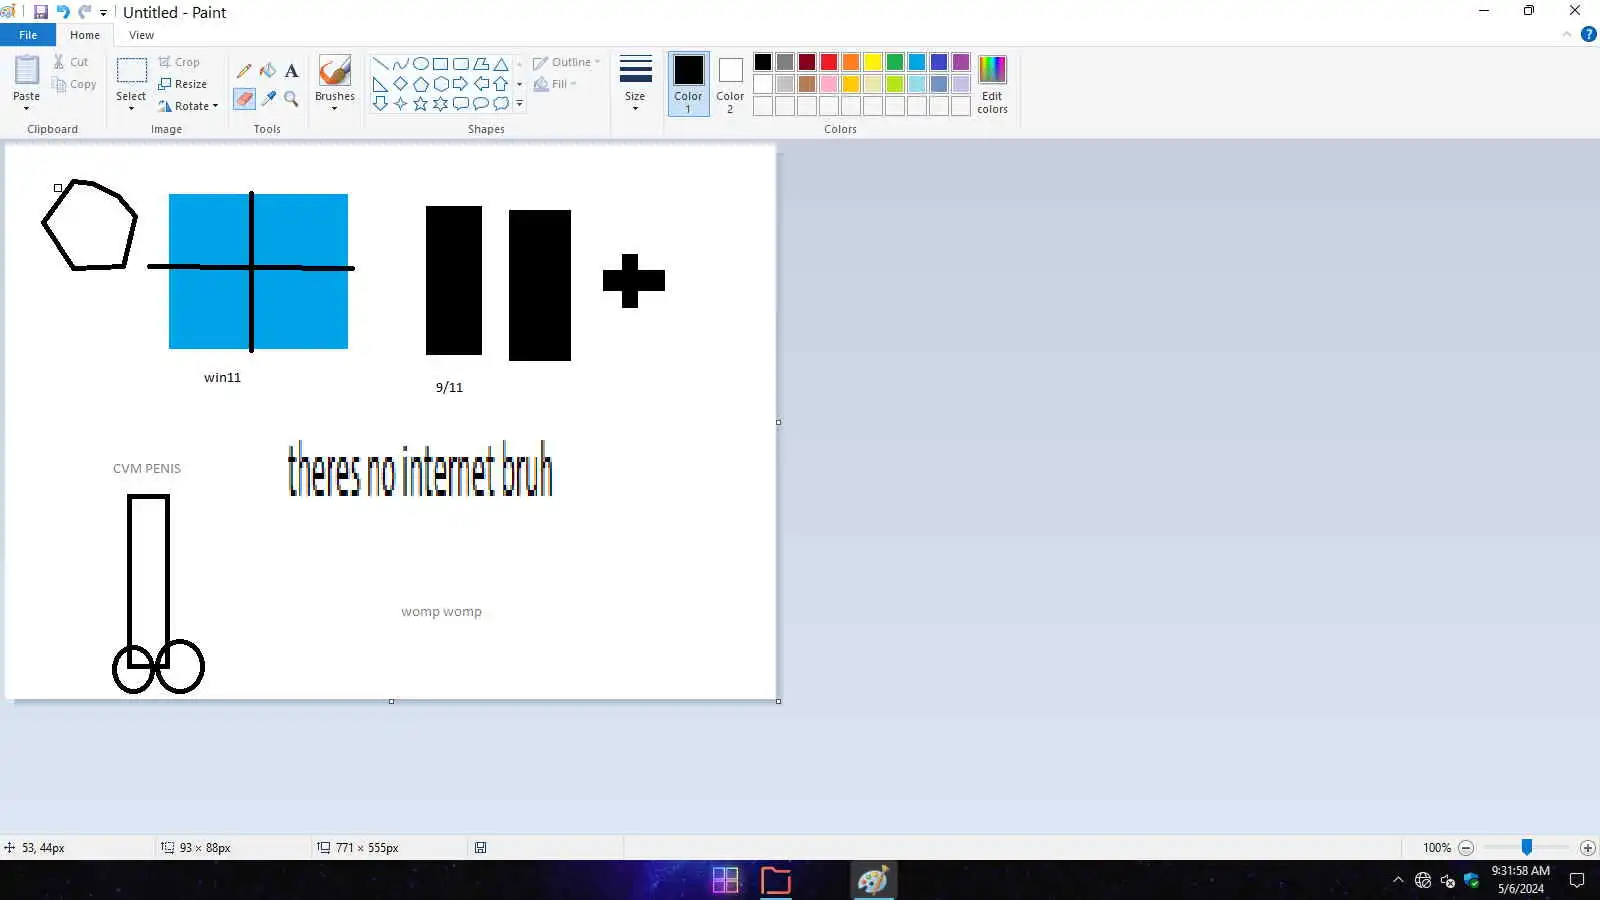
Task: Zoom in with the plus button
Action: tap(1587, 848)
